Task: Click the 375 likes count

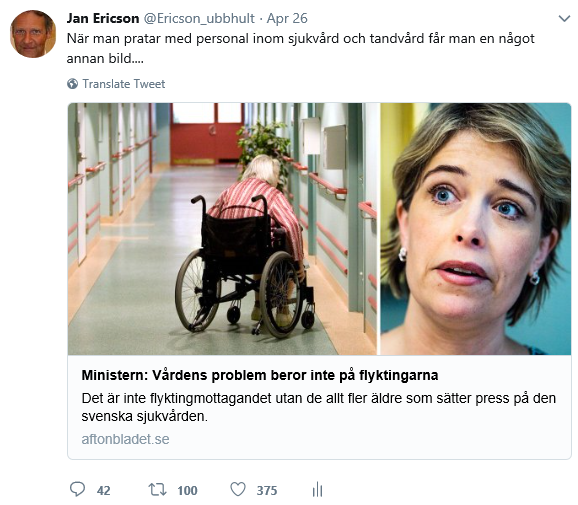Action: pyautogui.click(x=267, y=491)
